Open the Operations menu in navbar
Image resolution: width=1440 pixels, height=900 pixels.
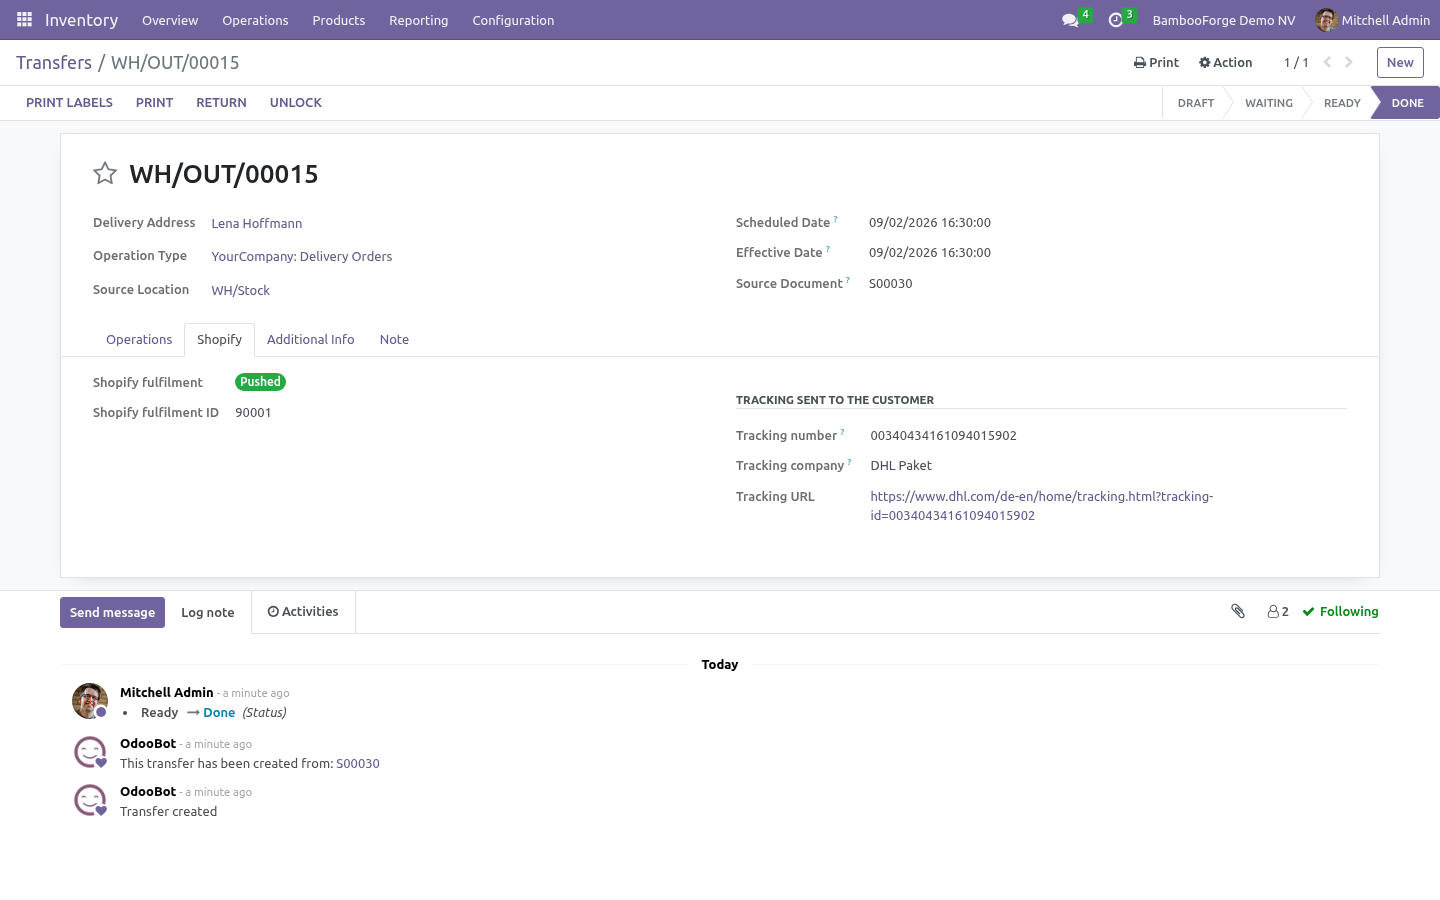point(255,20)
